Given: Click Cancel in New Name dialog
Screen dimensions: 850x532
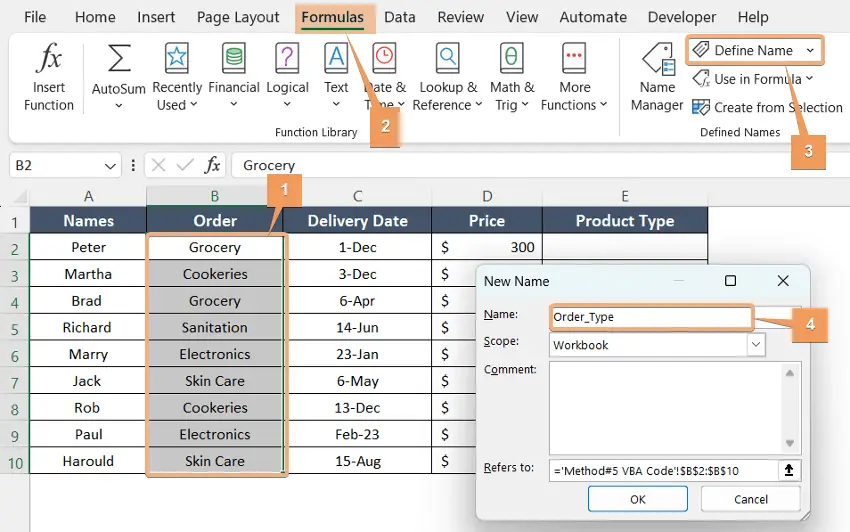Looking at the screenshot, I should click(750, 499).
